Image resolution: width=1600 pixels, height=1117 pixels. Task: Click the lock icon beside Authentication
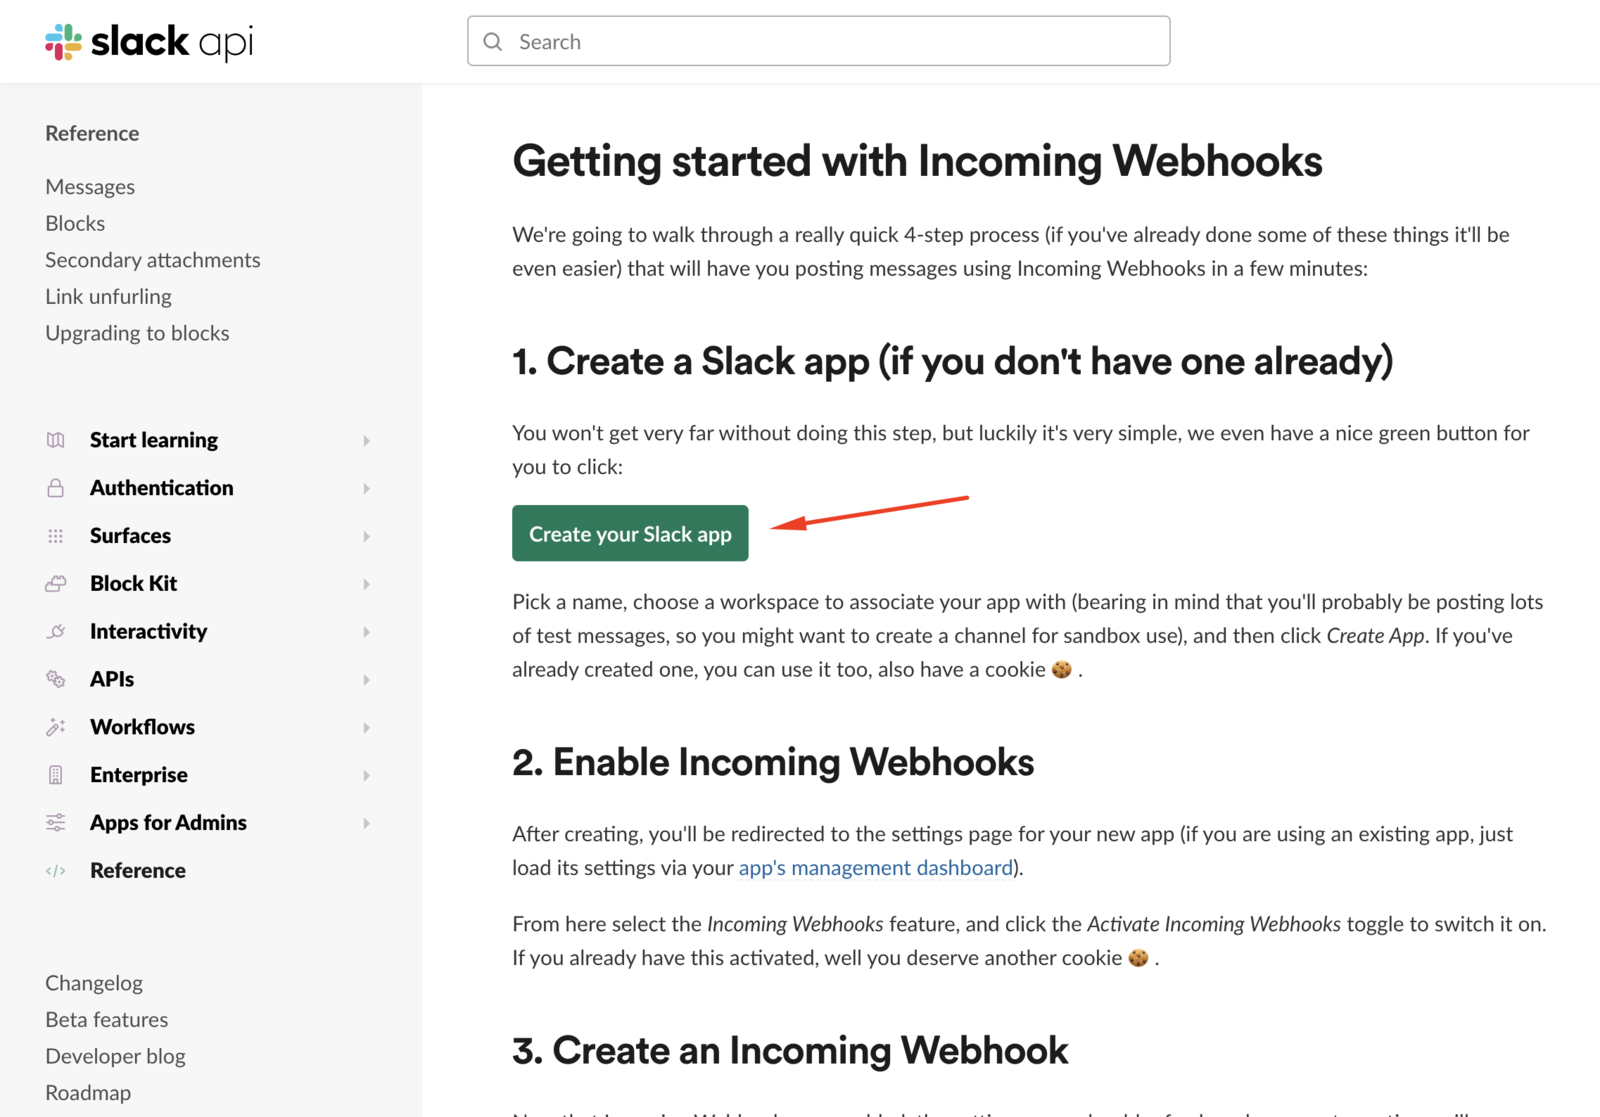[56, 488]
